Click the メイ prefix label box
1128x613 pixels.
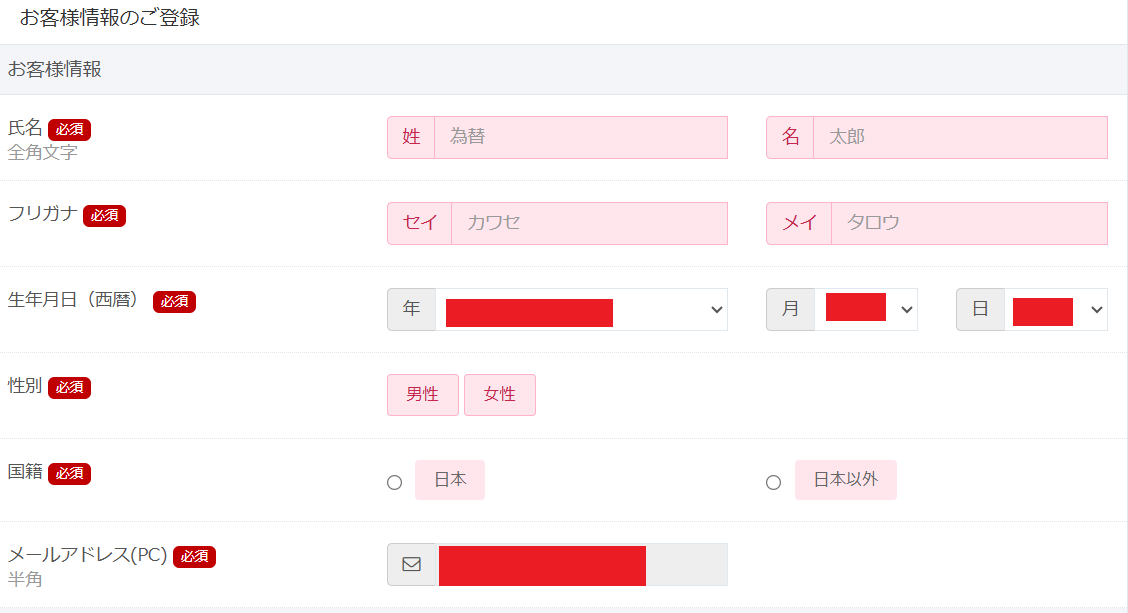point(799,223)
